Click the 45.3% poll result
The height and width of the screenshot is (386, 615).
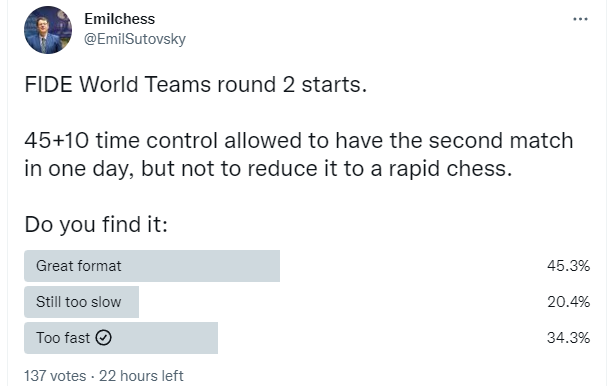coord(568,266)
